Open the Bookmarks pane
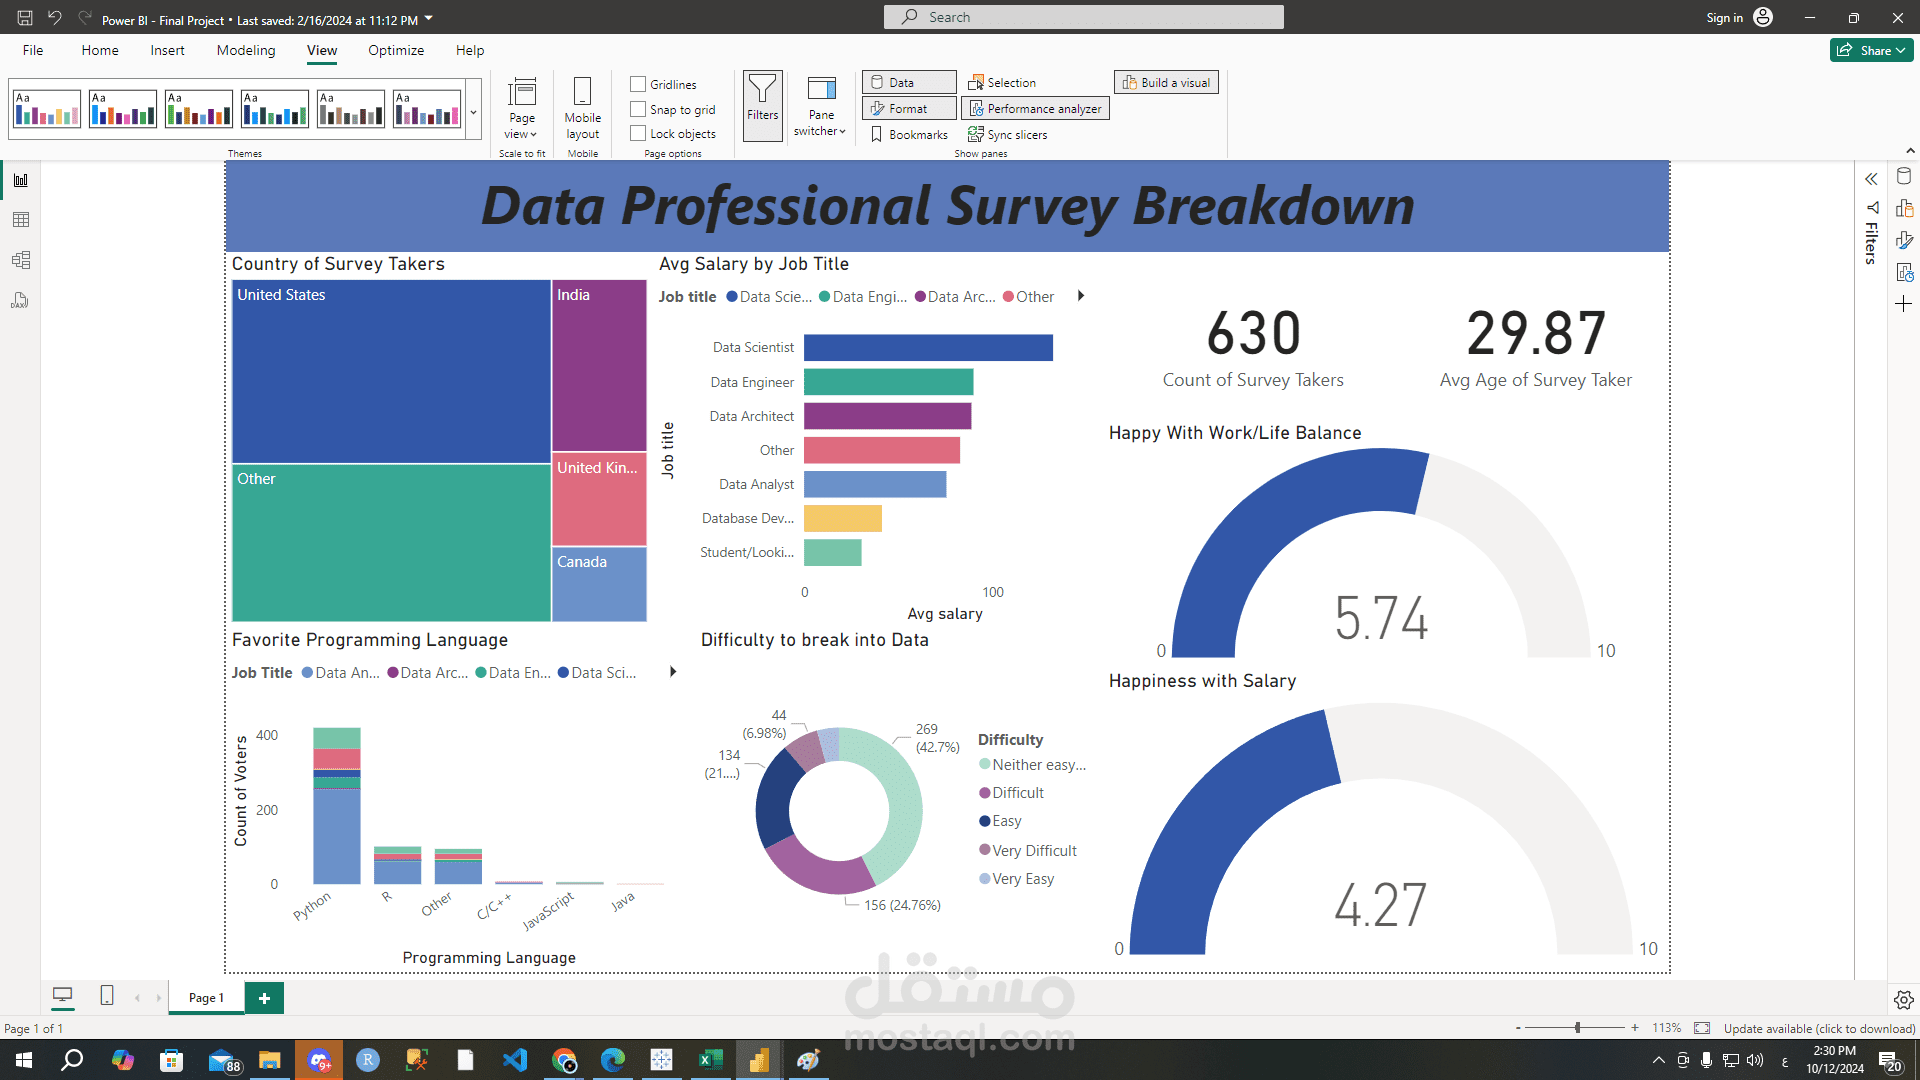This screenshot has width=1920, height=1080. click(908, 135)
